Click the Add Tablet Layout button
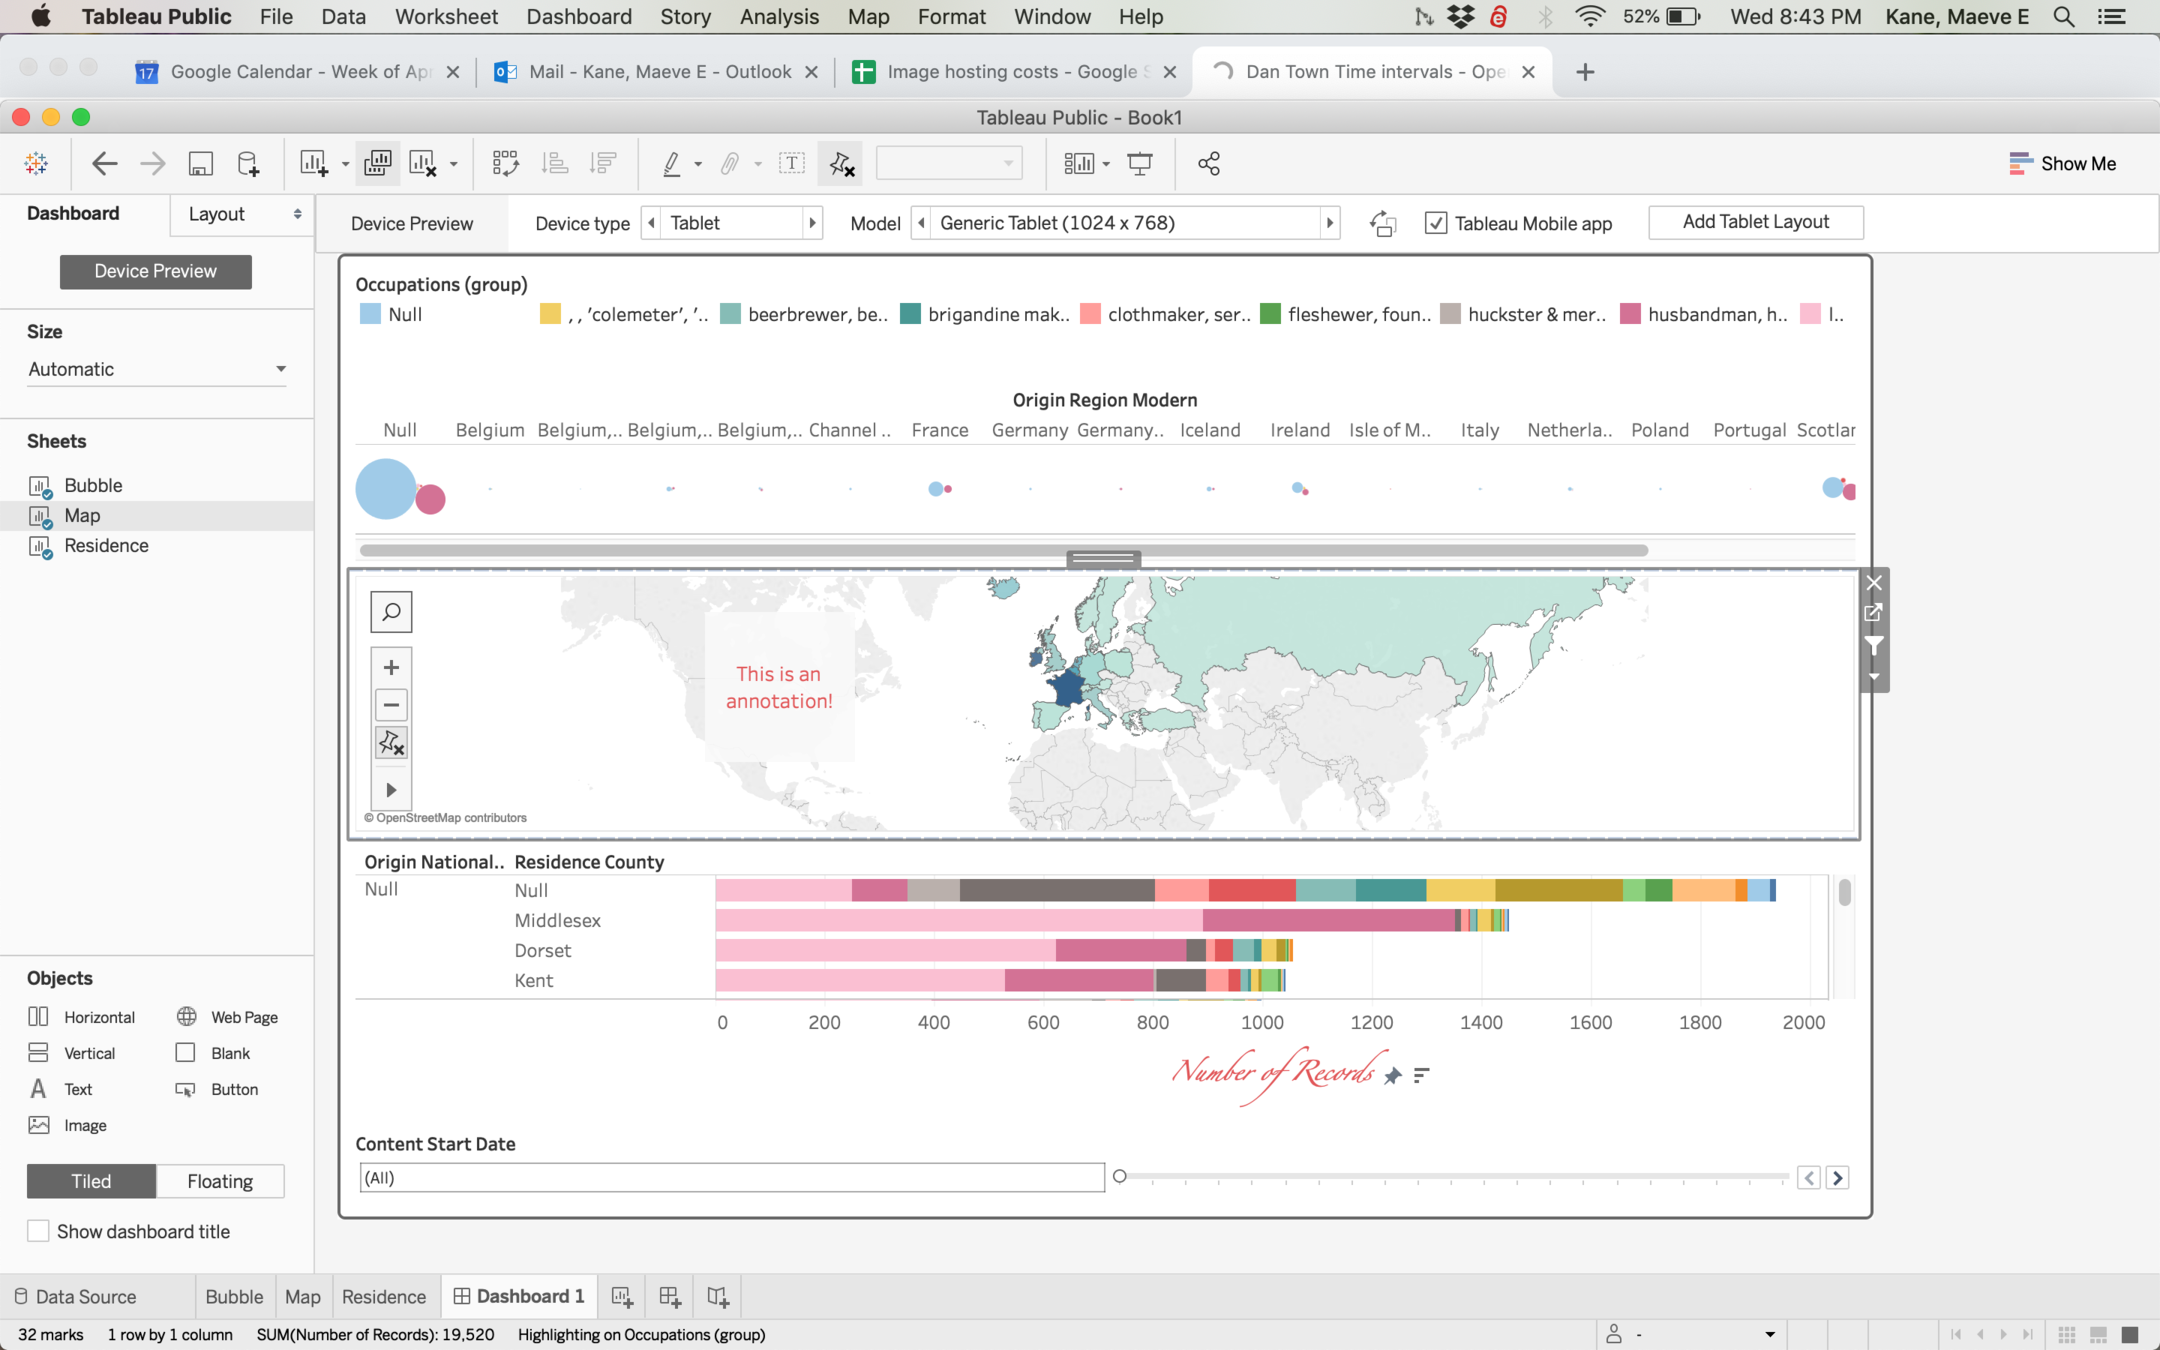This screenshot has height=1350, width=2160. tap(1755, 222)
